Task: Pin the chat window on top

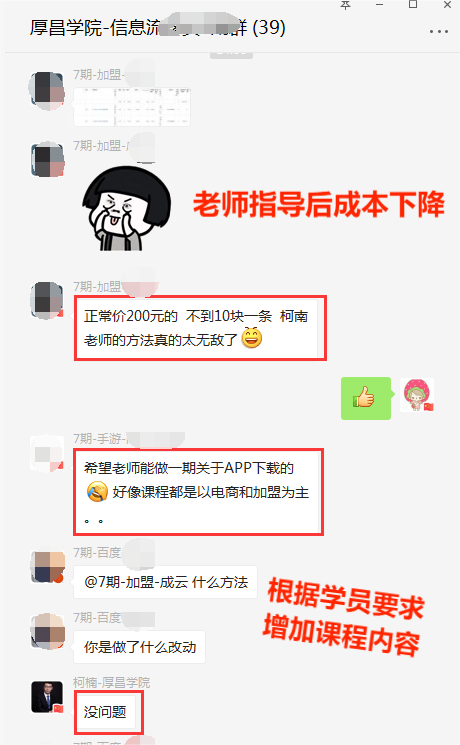Action: tap(345, 5)
